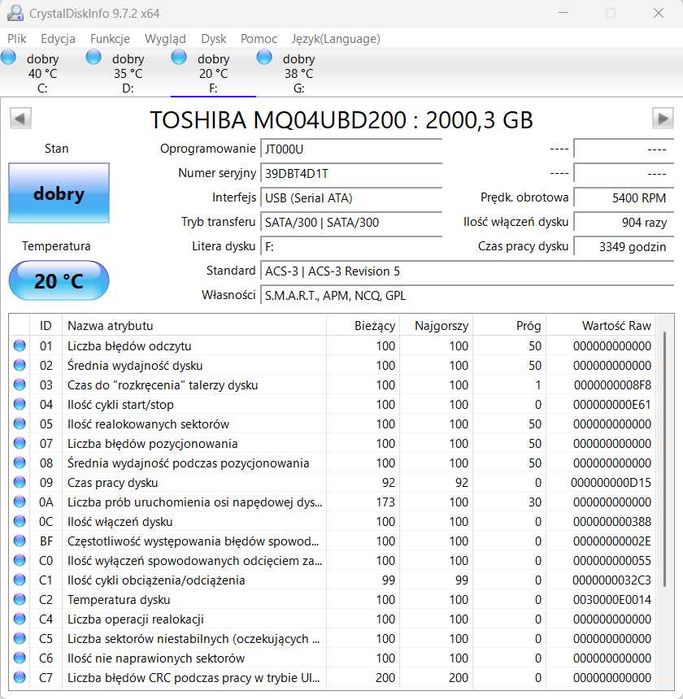This screenshot has width=683, height=699.
Task: Open the Edycja menu
Action: click(x=58, y=39)
